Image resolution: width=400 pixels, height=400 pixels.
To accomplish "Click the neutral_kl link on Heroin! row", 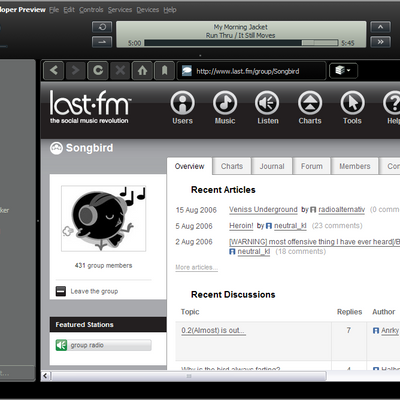I will coord(290,226).
